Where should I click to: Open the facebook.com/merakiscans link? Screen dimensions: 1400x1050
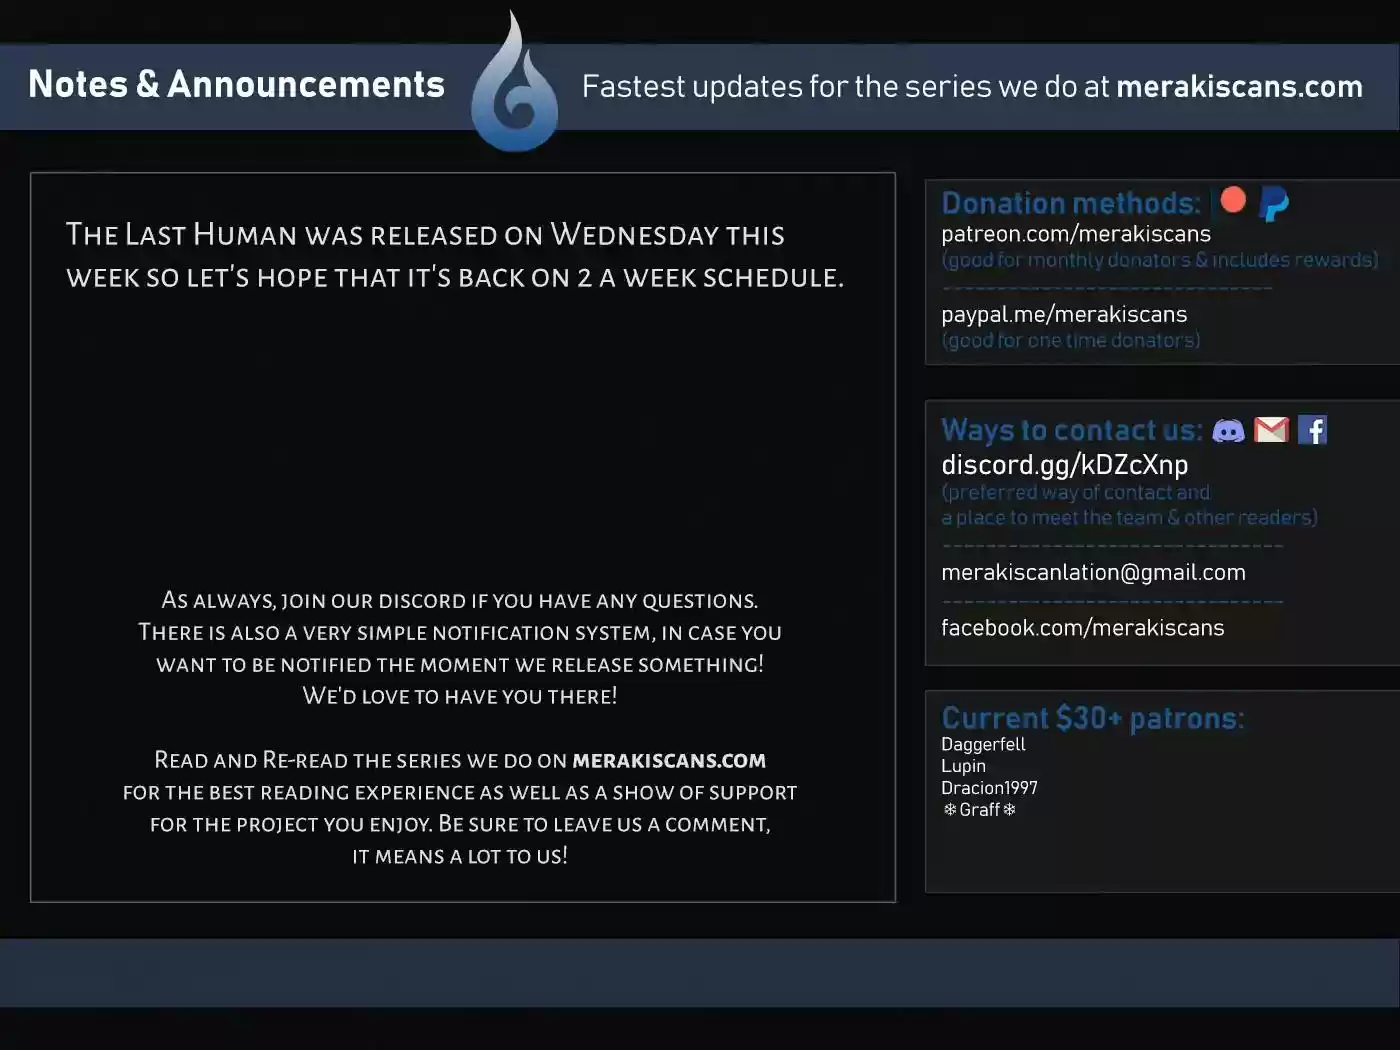1082,627
